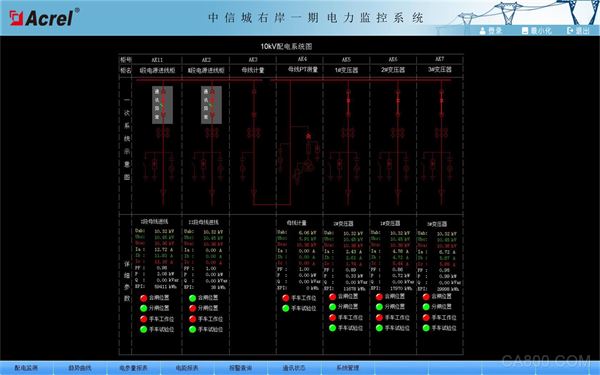Click AK2 合闸位置 green status indicator
Viewport: 600px width, 375px height.
(192, 298)
